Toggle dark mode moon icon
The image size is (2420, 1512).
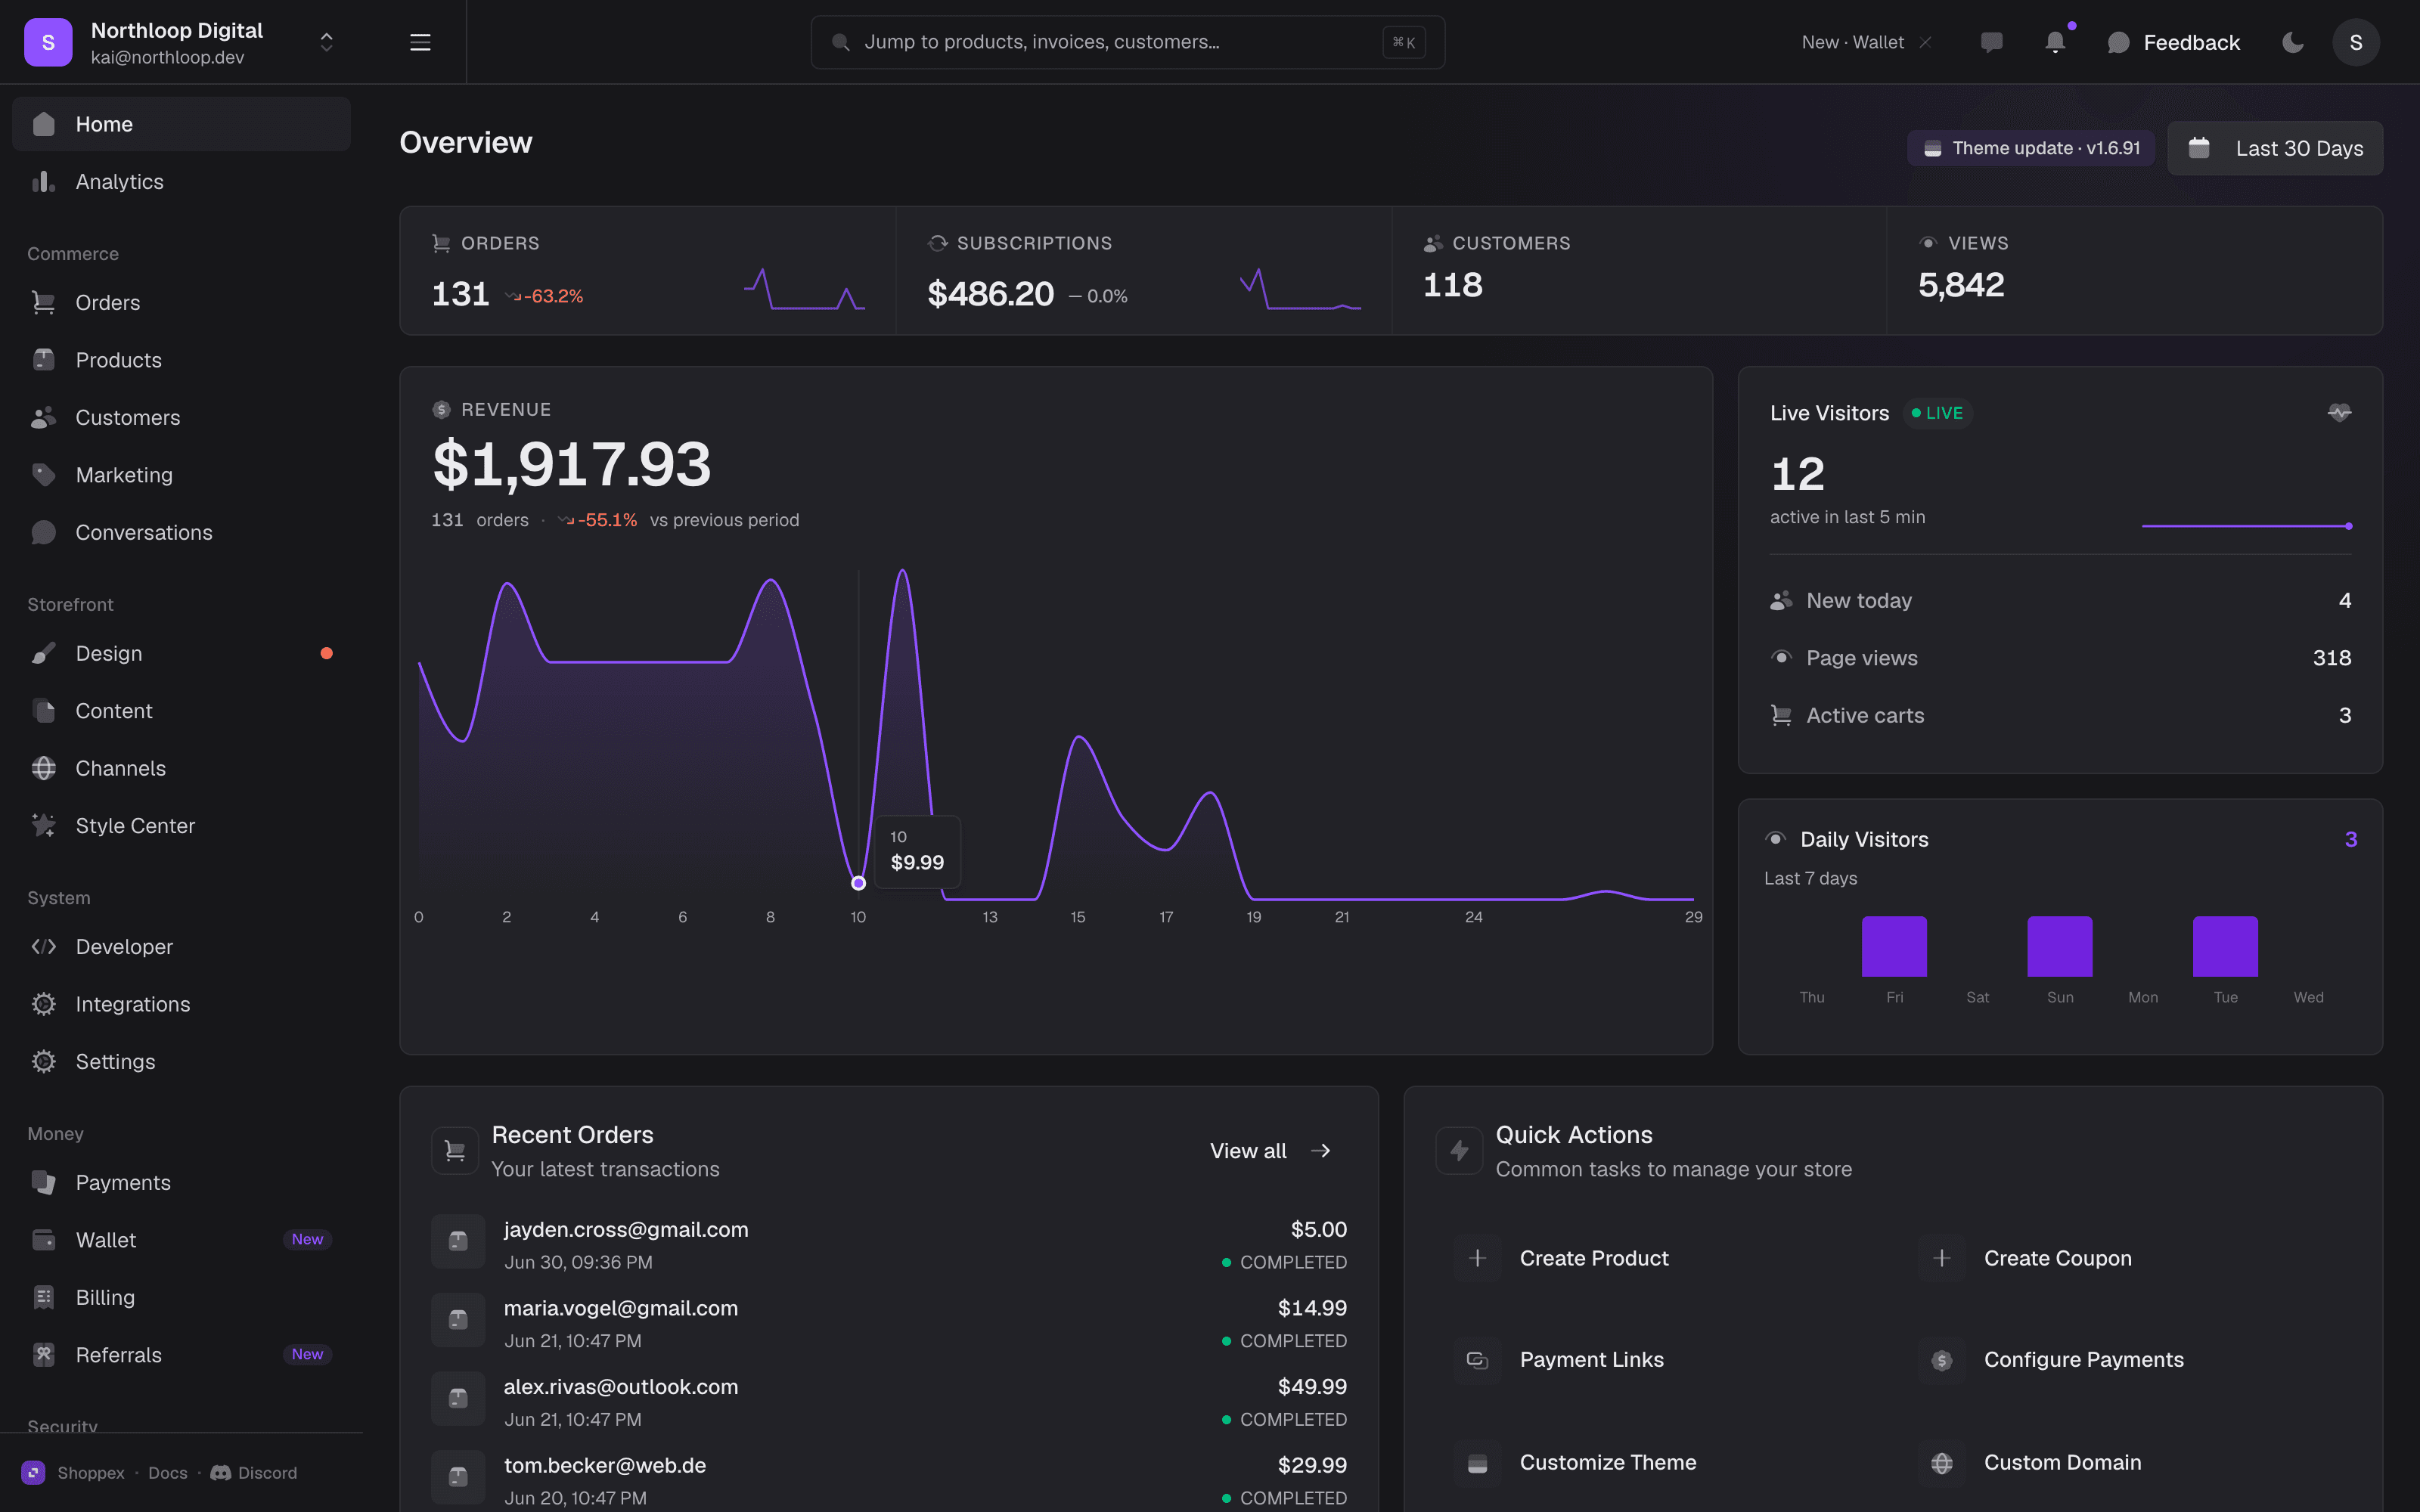tap(2293, 42)
